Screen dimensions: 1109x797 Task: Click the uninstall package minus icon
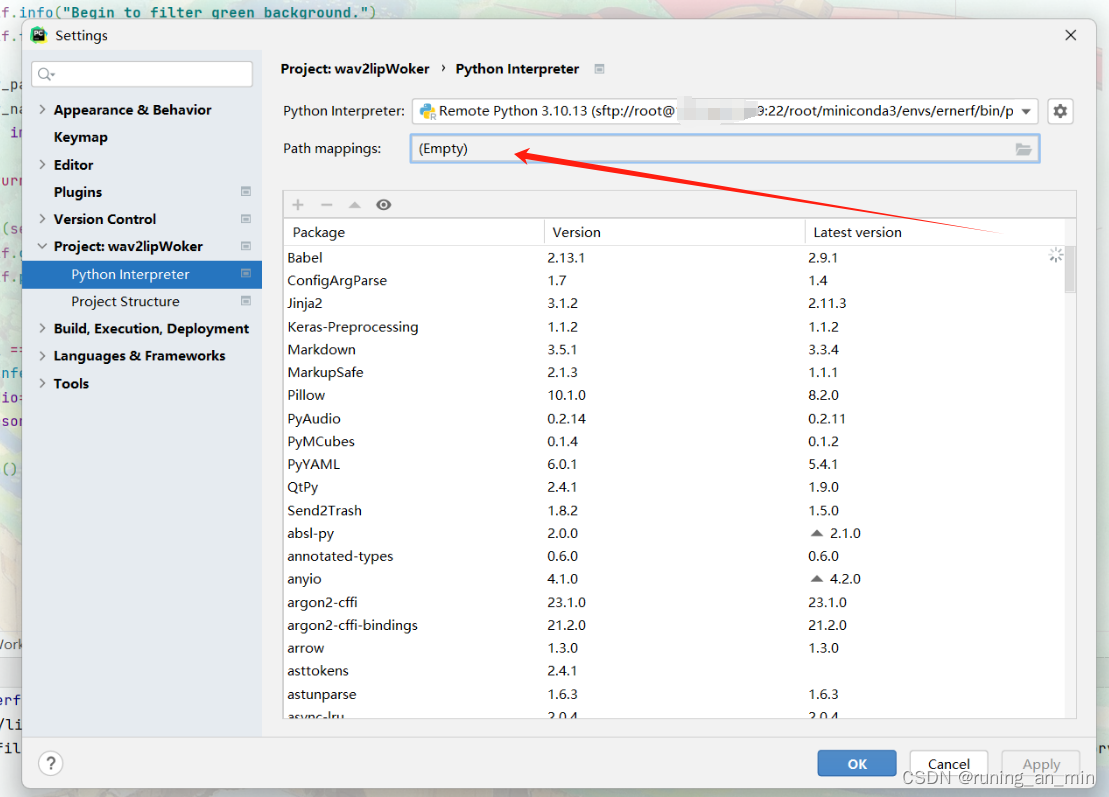(326, 204)
